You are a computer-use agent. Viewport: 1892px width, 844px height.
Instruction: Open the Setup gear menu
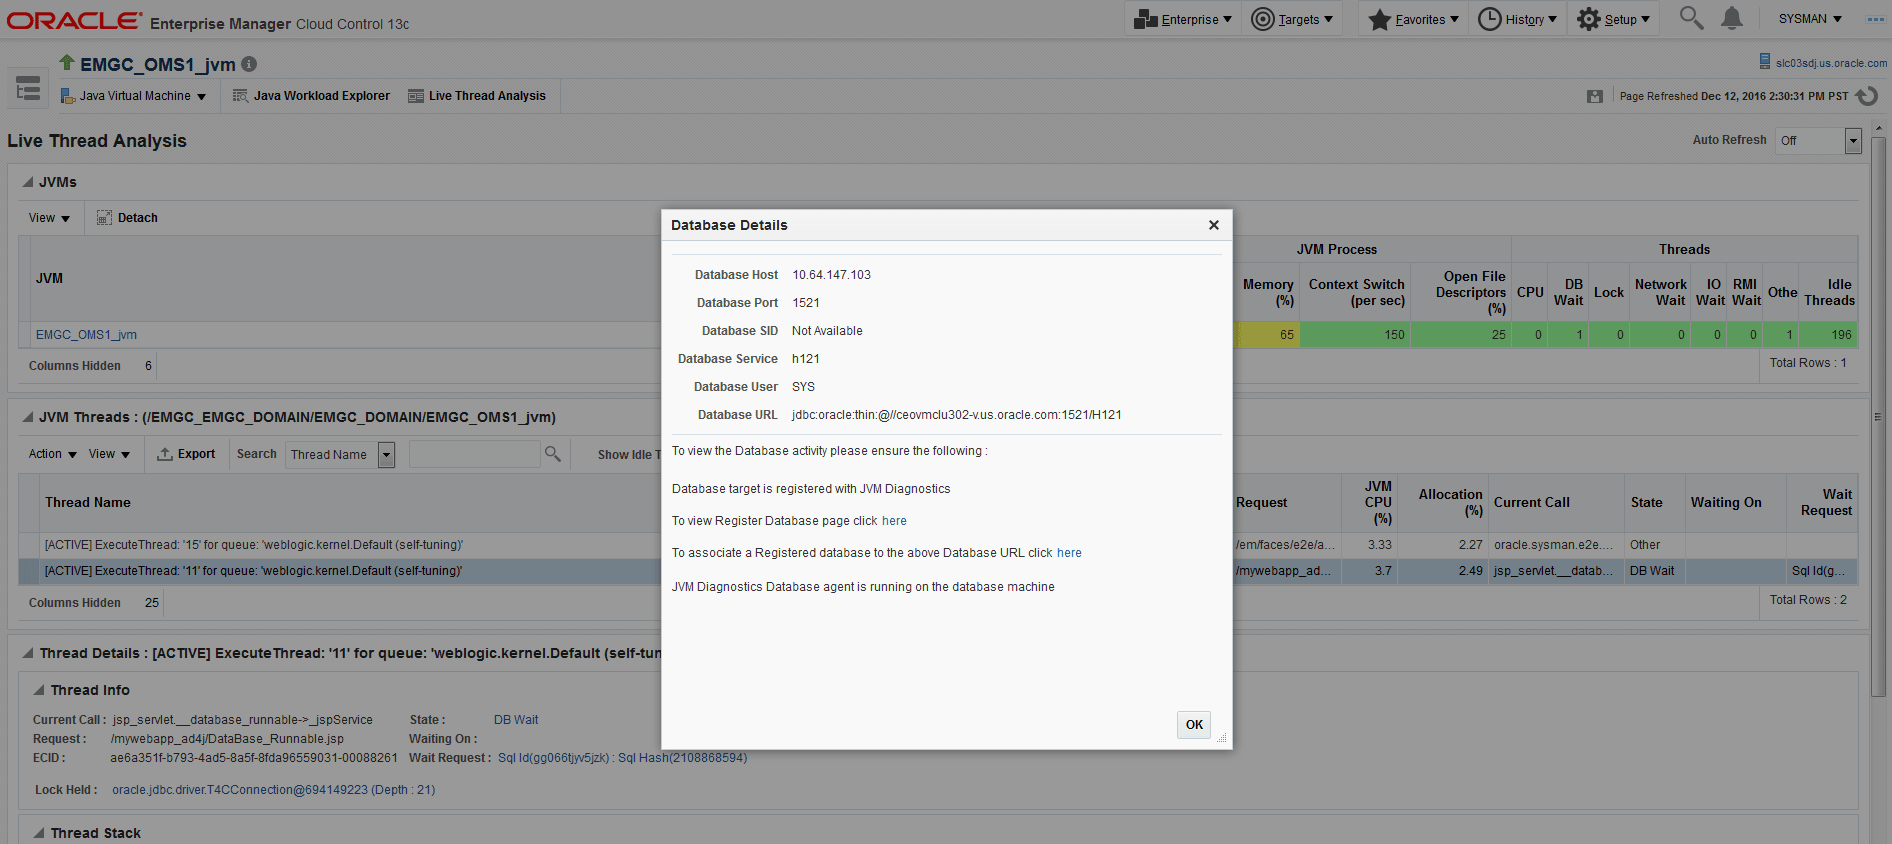[1613, 19]
